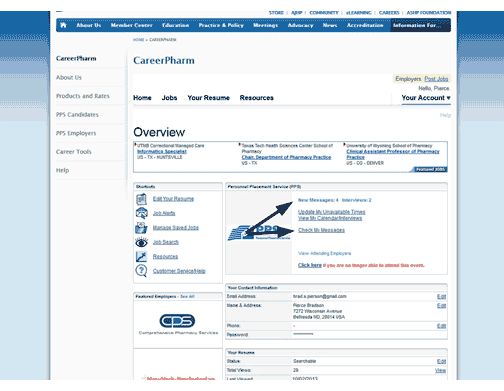Screen dimensions: 504x391
Task: Click the Manage Saved Jobs folder icon
Action: pyautogui.click(x=141, y=228)
